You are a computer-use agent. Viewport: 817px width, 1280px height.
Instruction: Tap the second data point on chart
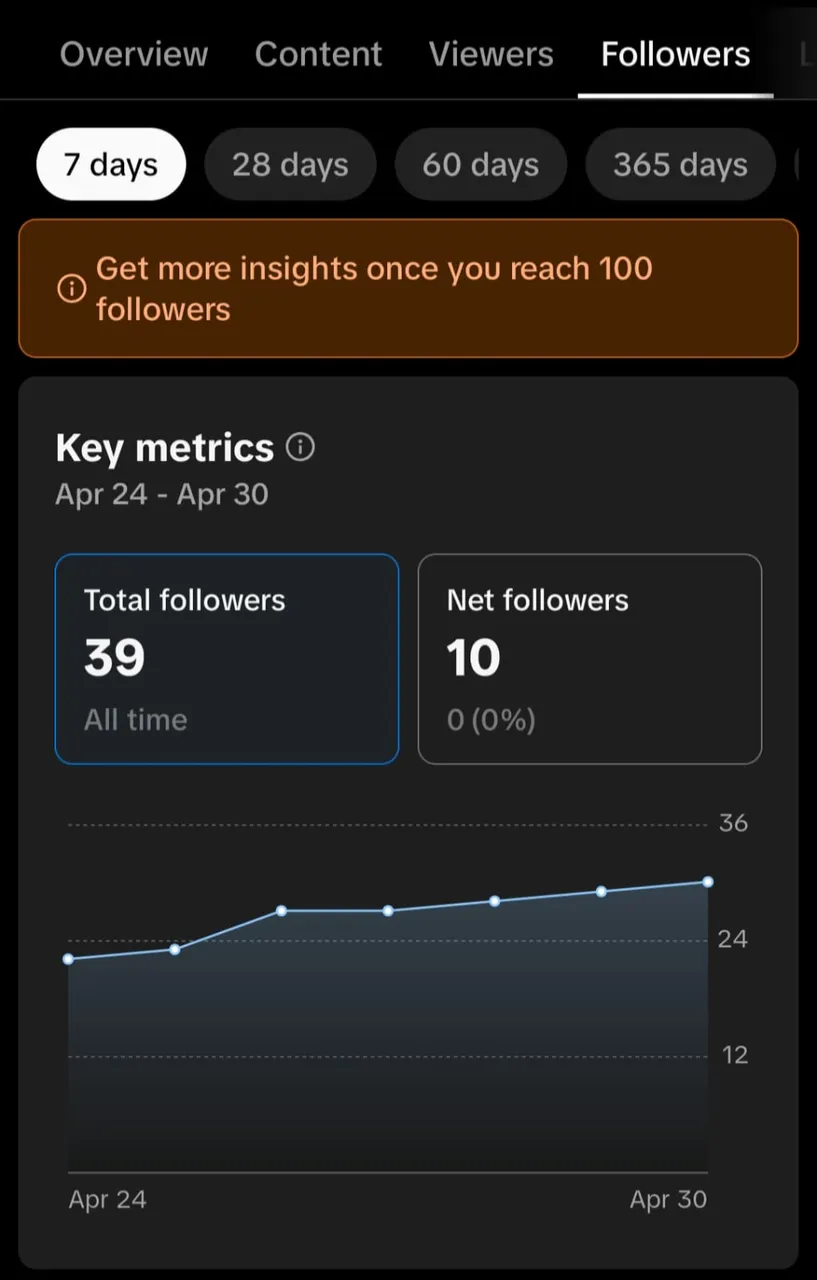click(175, 949)
